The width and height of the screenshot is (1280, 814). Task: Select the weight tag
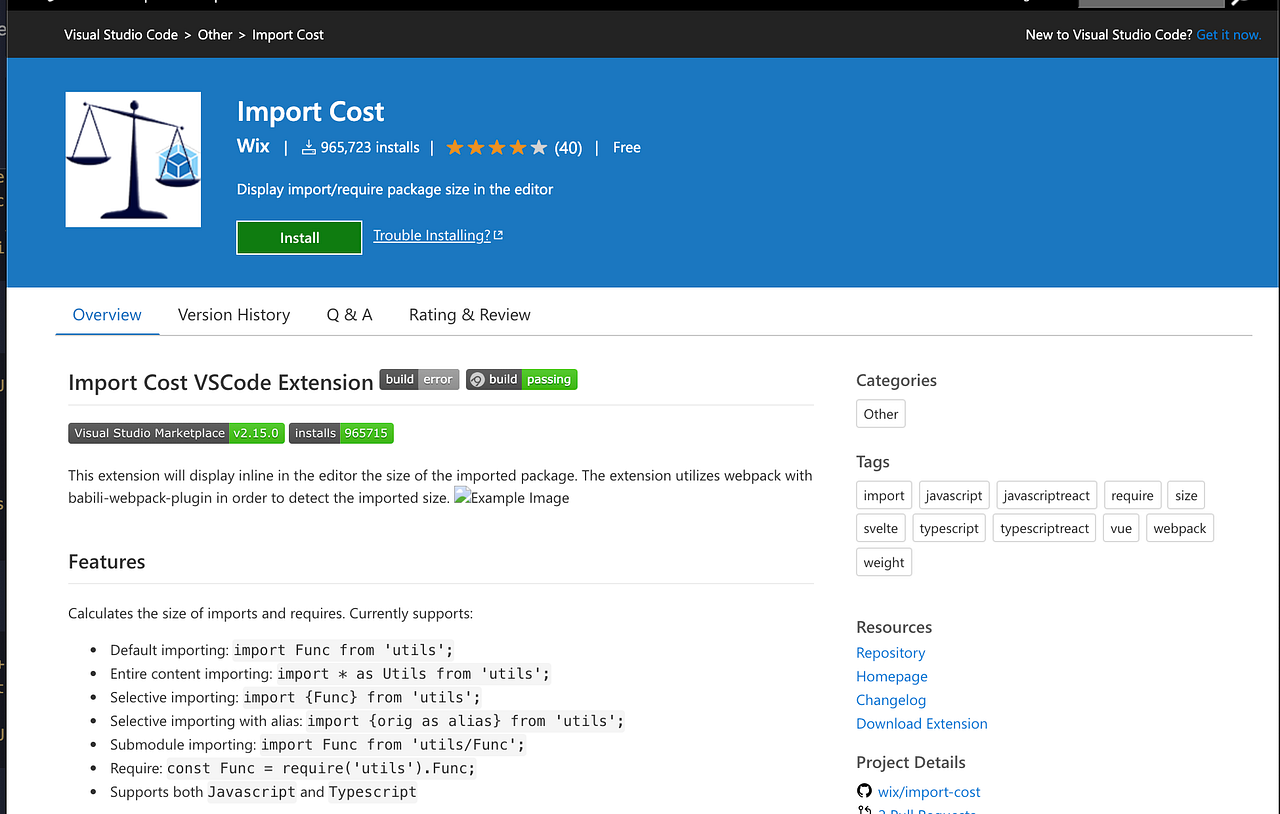[x=884, y=562]
